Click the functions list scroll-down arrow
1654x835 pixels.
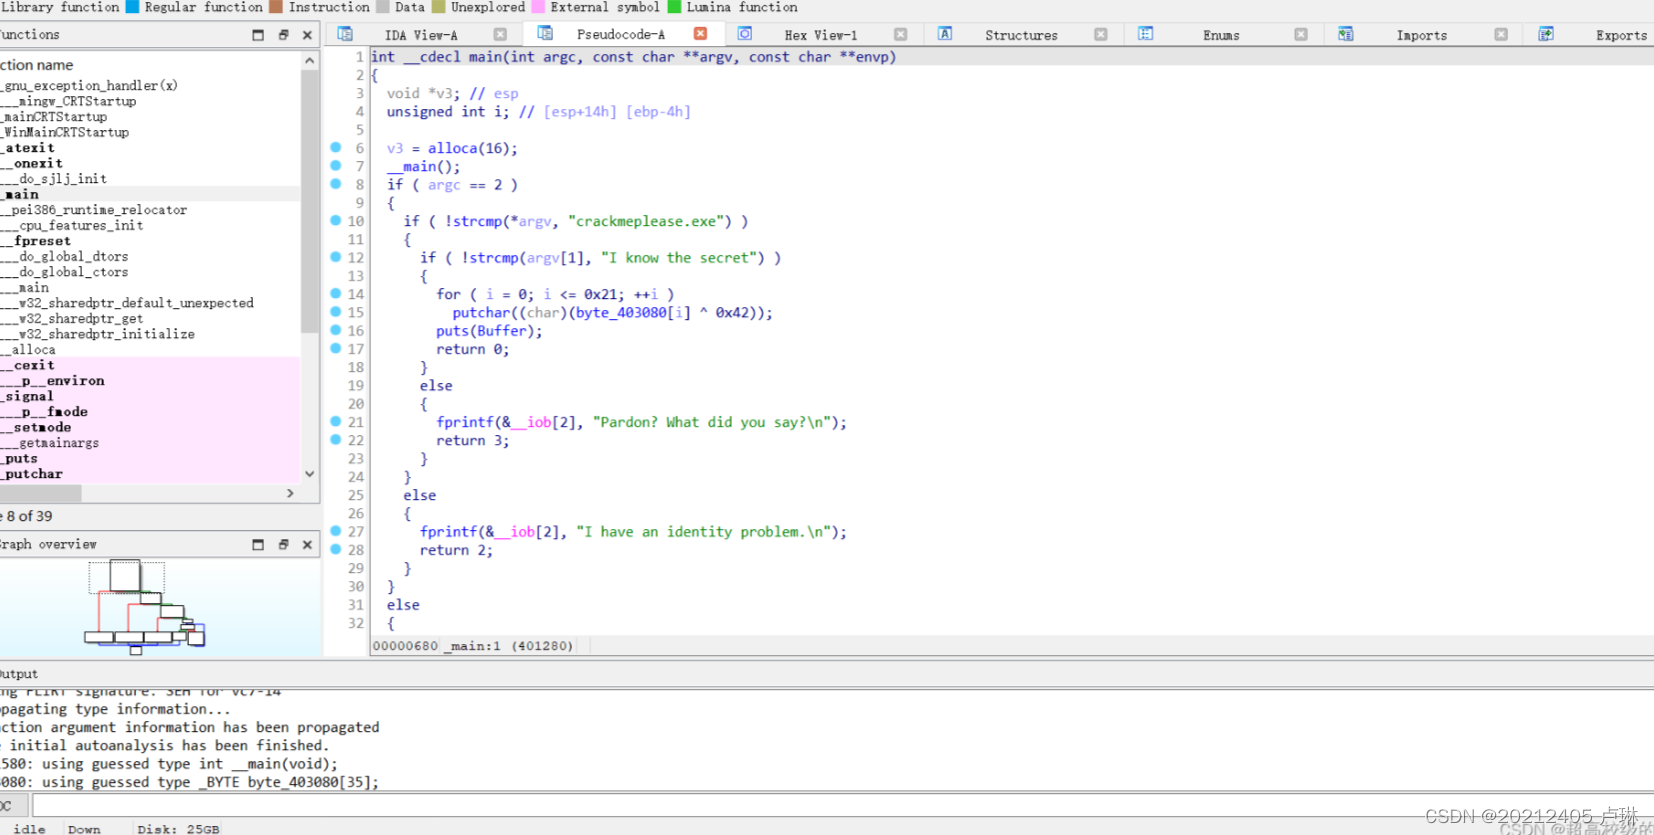tap(310, 474)
